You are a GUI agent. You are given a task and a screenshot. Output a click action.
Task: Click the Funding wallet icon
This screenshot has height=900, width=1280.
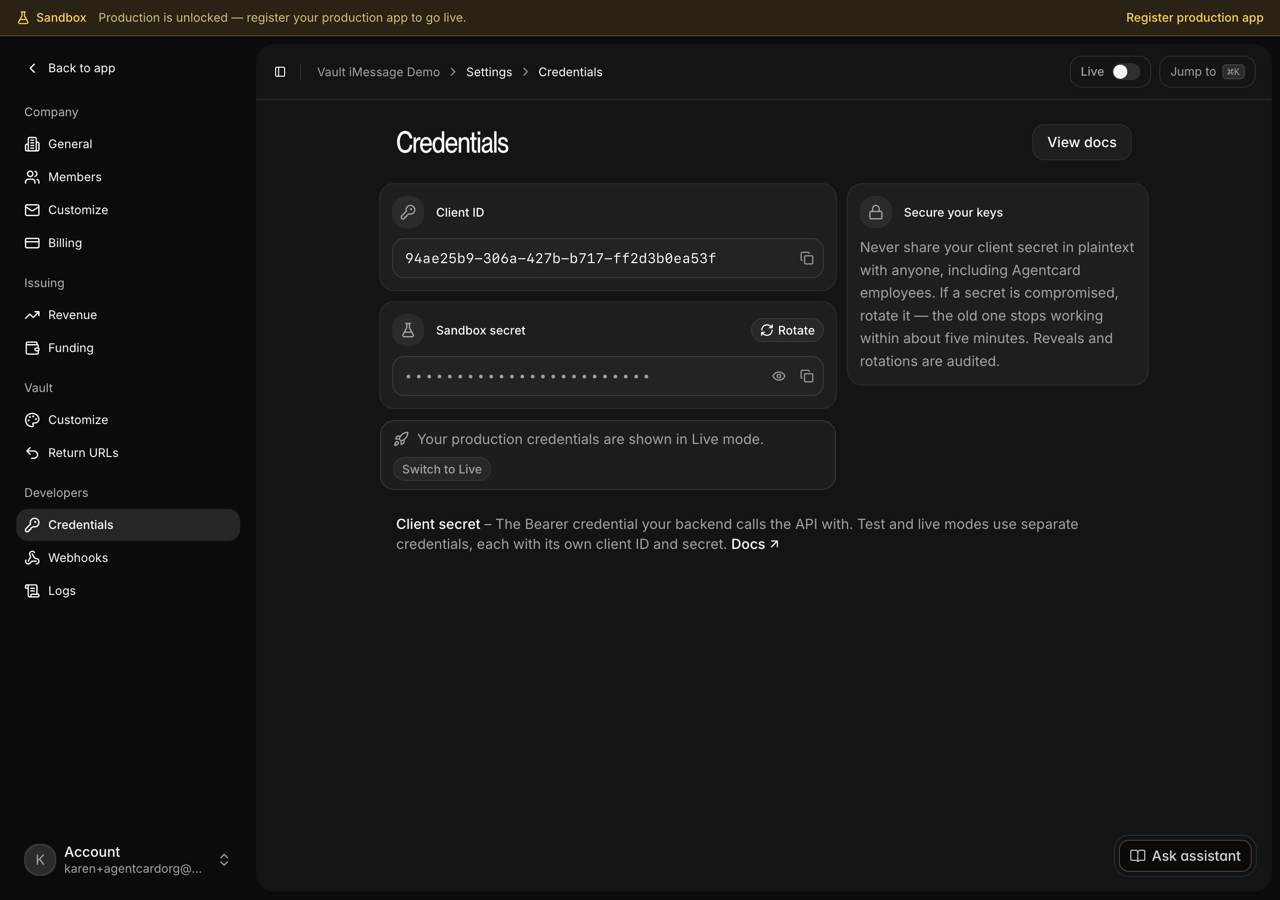(x=32, y=348)
